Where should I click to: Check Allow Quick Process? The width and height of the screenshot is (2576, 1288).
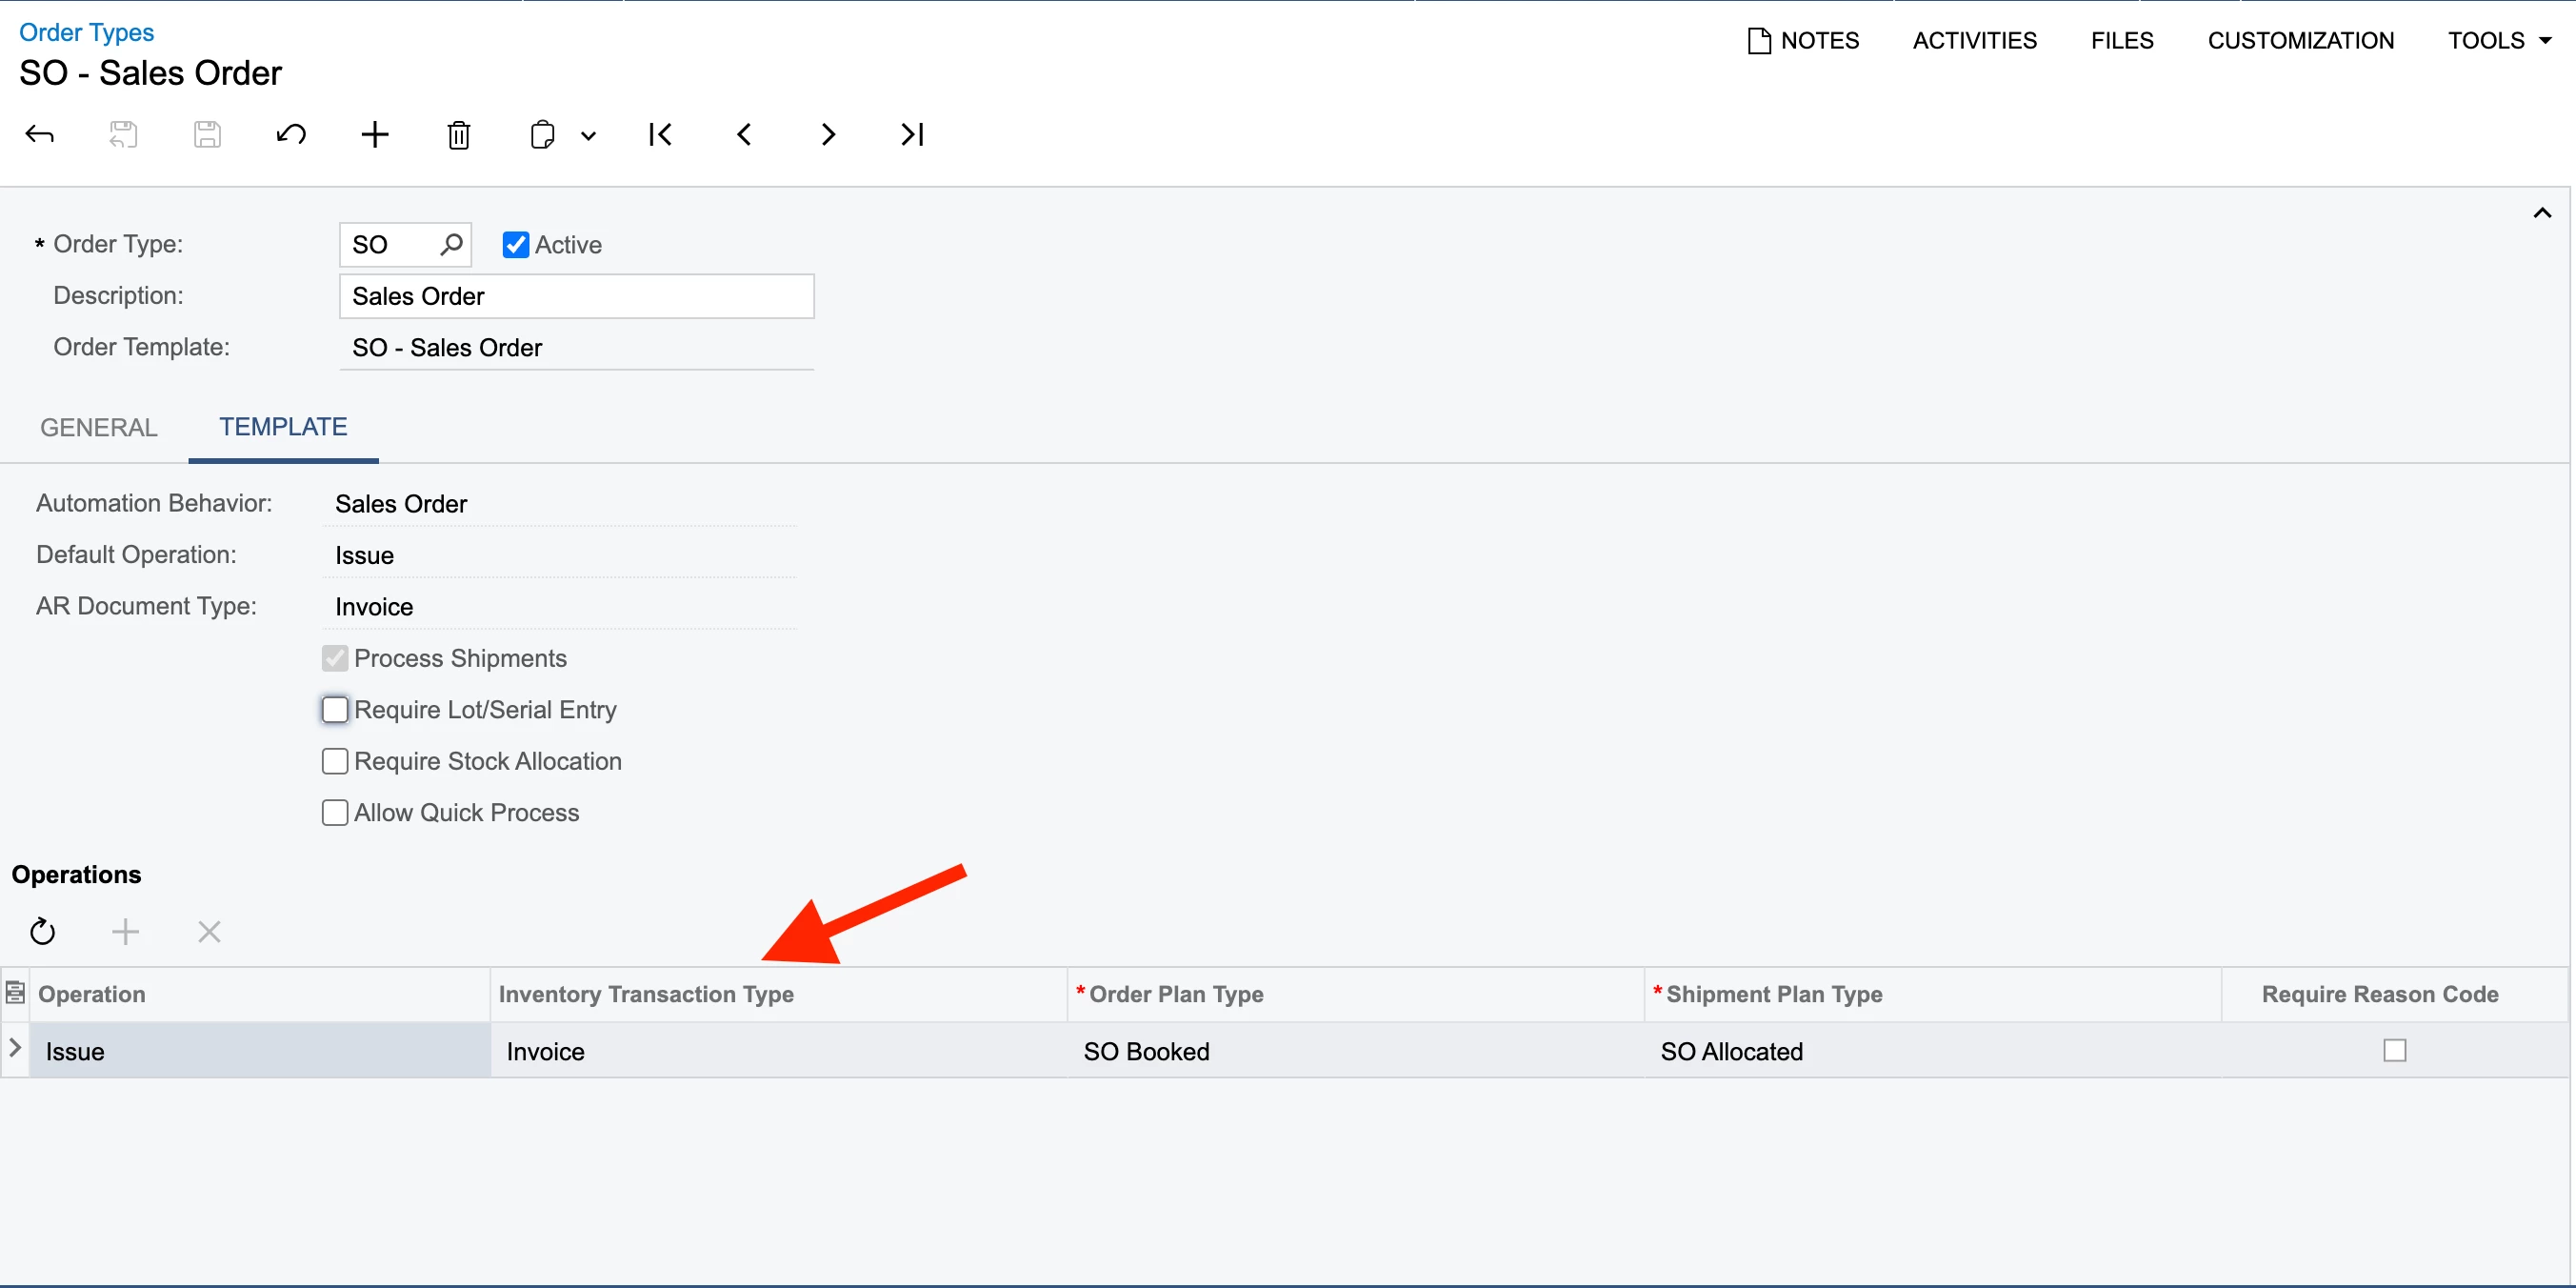point(334,812)
